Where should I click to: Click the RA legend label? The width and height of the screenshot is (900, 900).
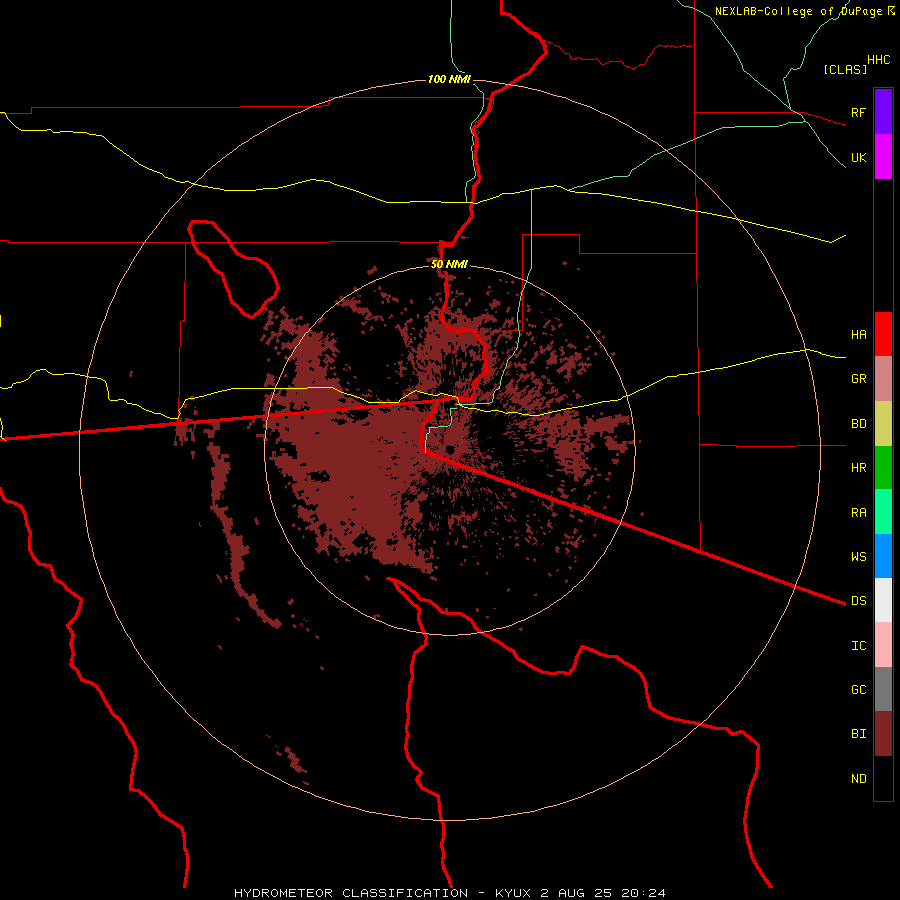858,513
